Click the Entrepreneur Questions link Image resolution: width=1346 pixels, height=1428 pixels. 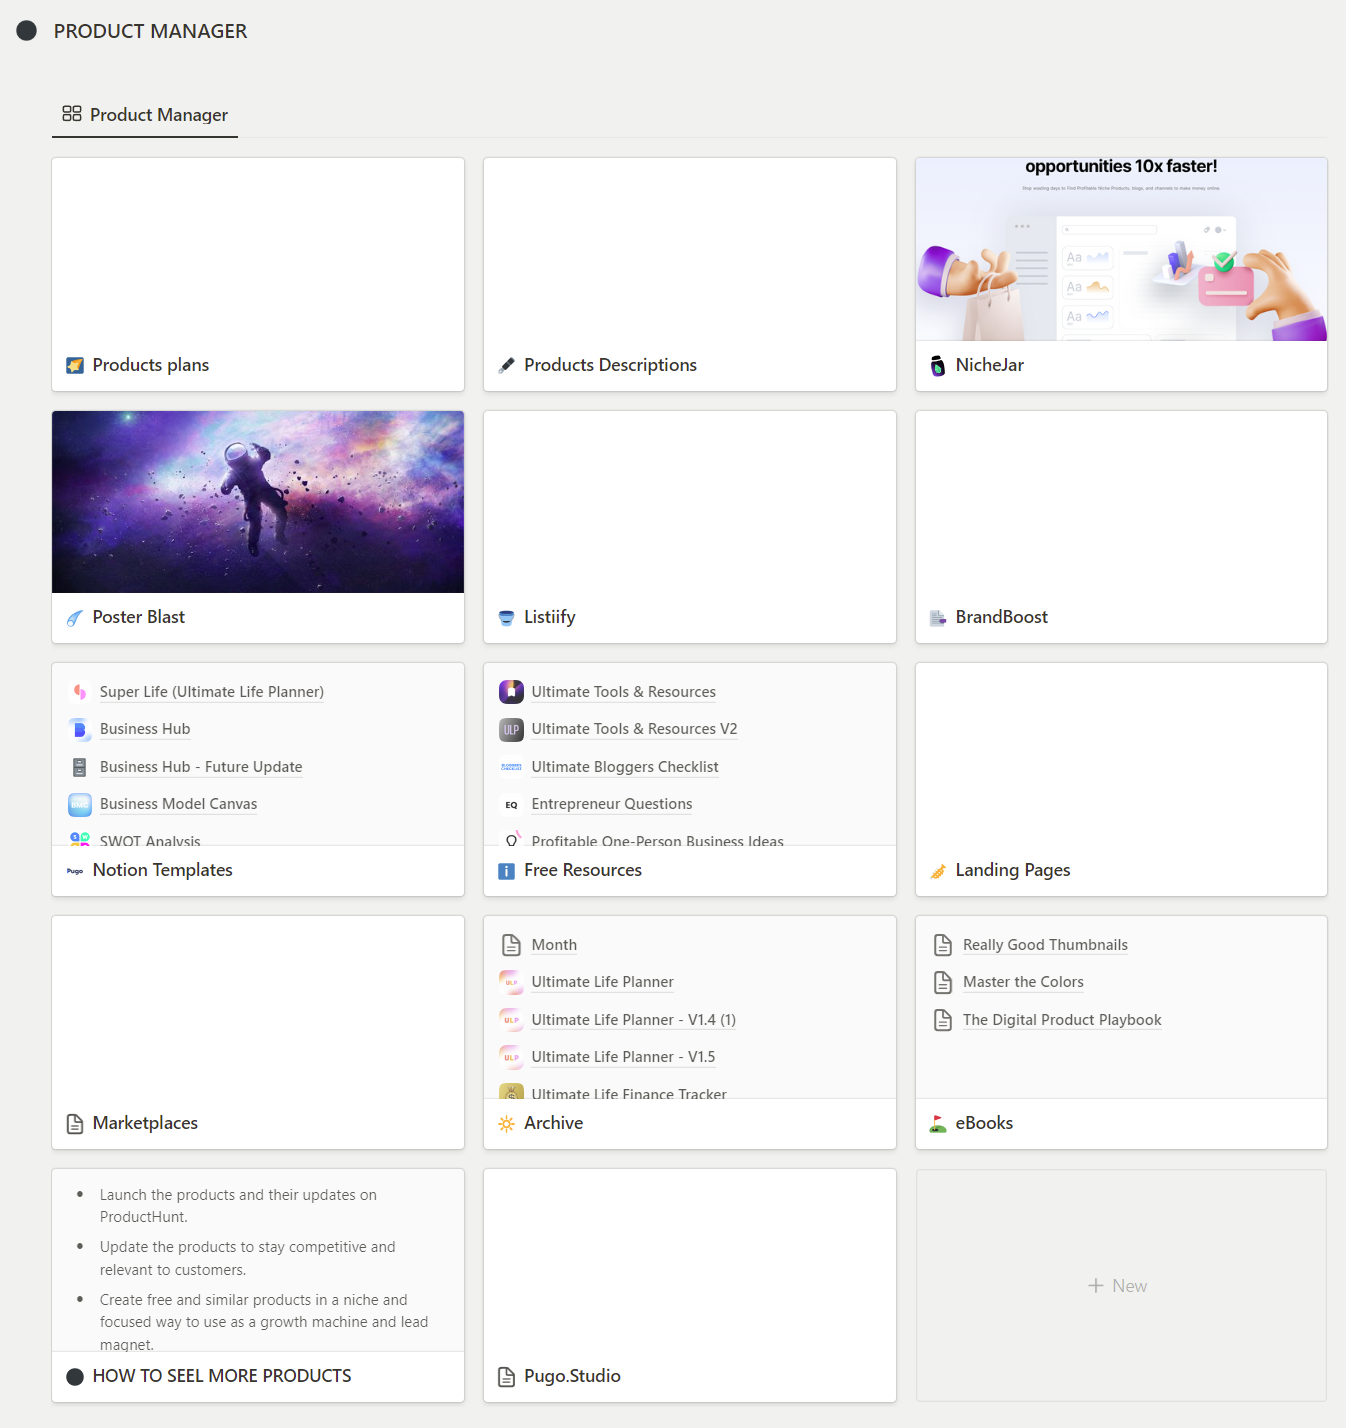click(611, 804)
